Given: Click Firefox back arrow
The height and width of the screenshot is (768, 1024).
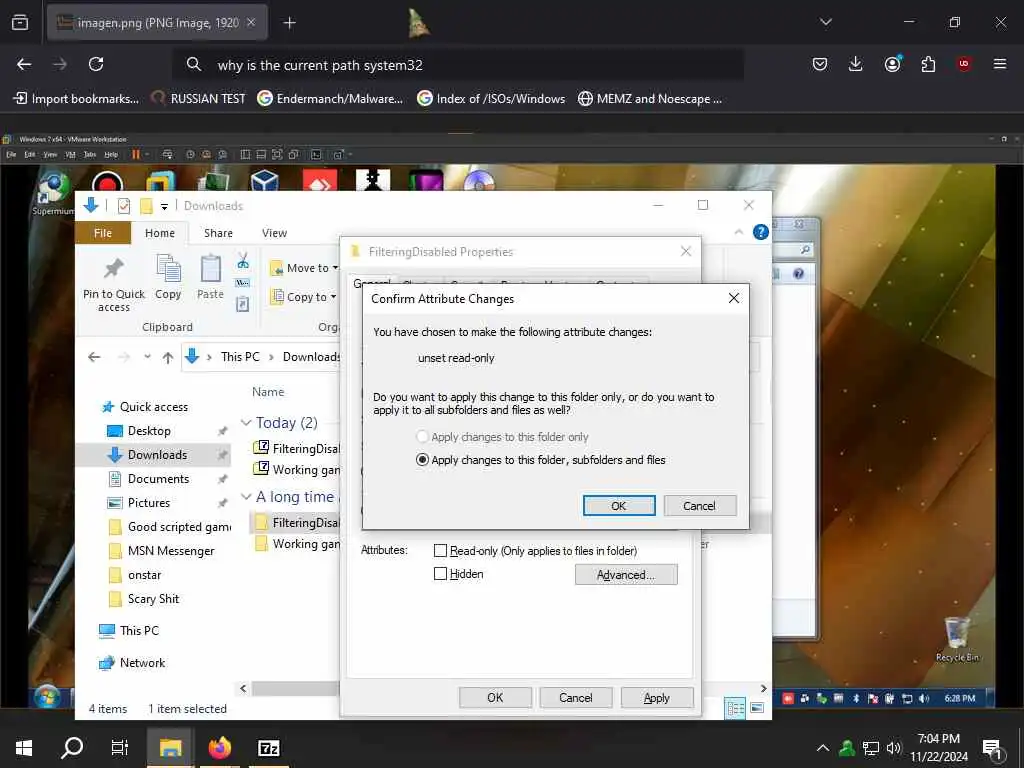Looking at the screenshot, I should (24, 64).
